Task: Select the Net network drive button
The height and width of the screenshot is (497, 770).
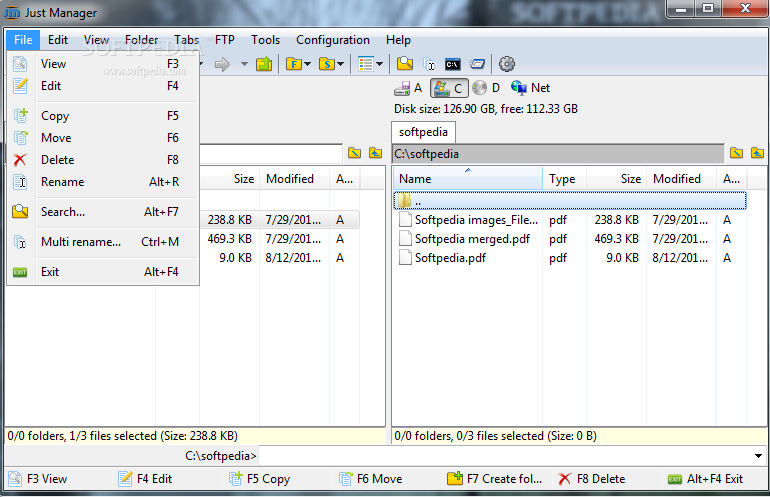Action: pos(531,88)
